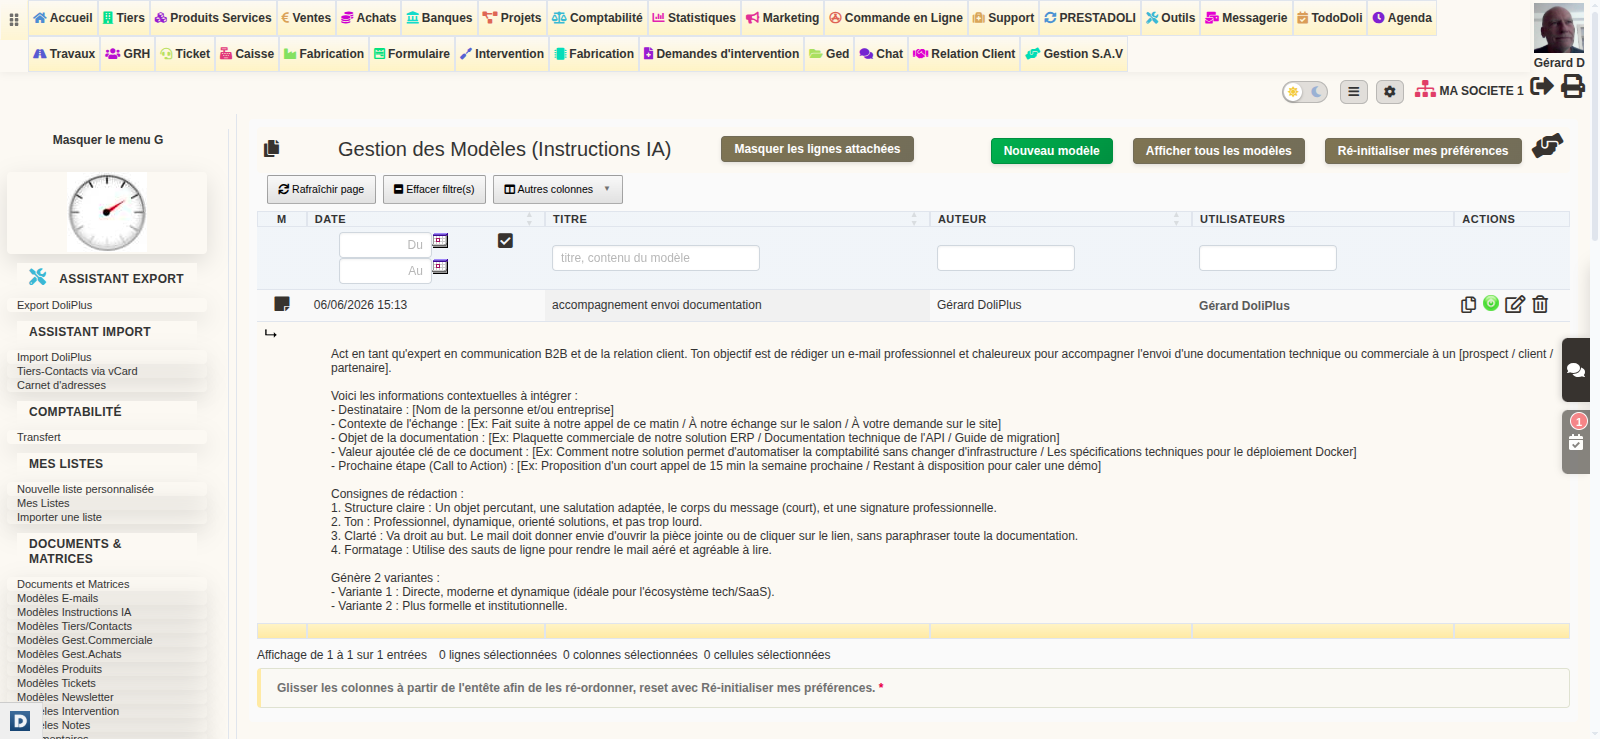Edit the accompagnement envoi documentation model
Viewport: 1600px width, 739px height.
[1515, 304]
